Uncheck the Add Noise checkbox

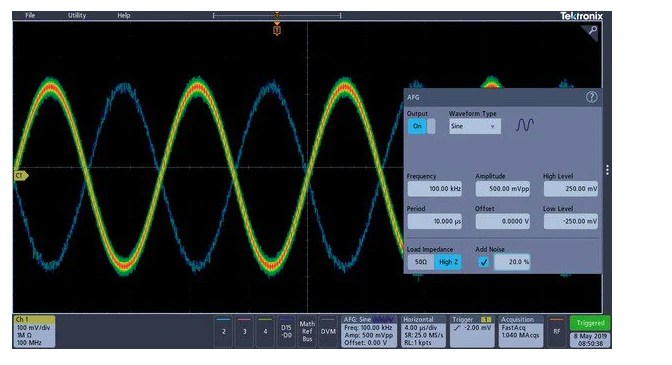(x=483, y=262)
